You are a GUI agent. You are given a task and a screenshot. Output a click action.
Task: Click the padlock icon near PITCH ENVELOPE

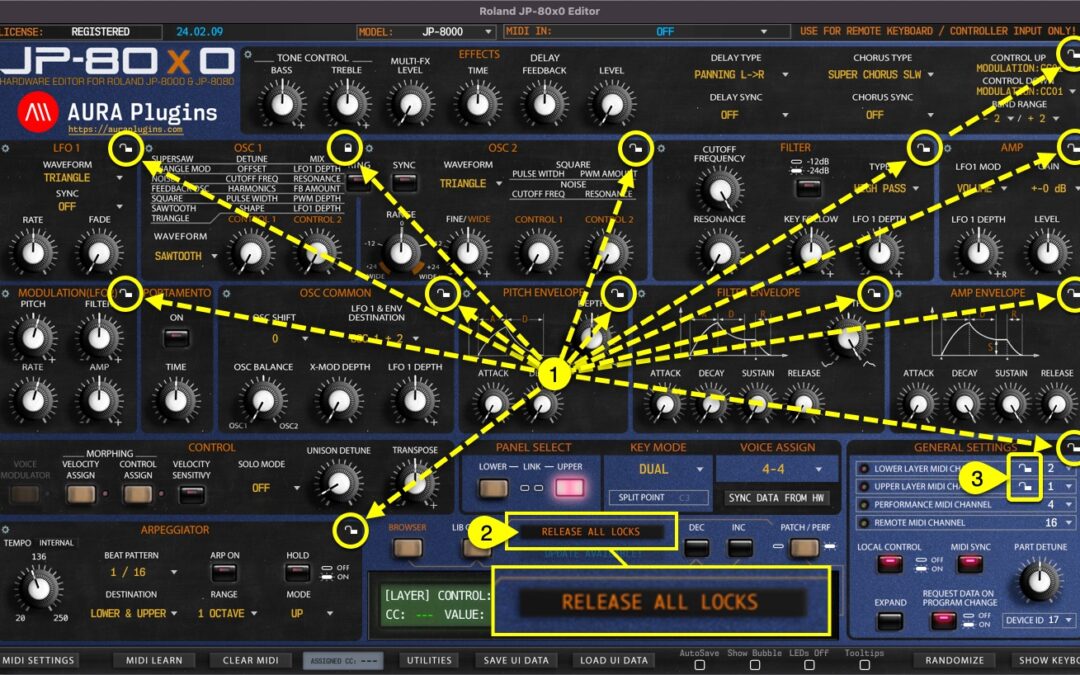point(618,294)
